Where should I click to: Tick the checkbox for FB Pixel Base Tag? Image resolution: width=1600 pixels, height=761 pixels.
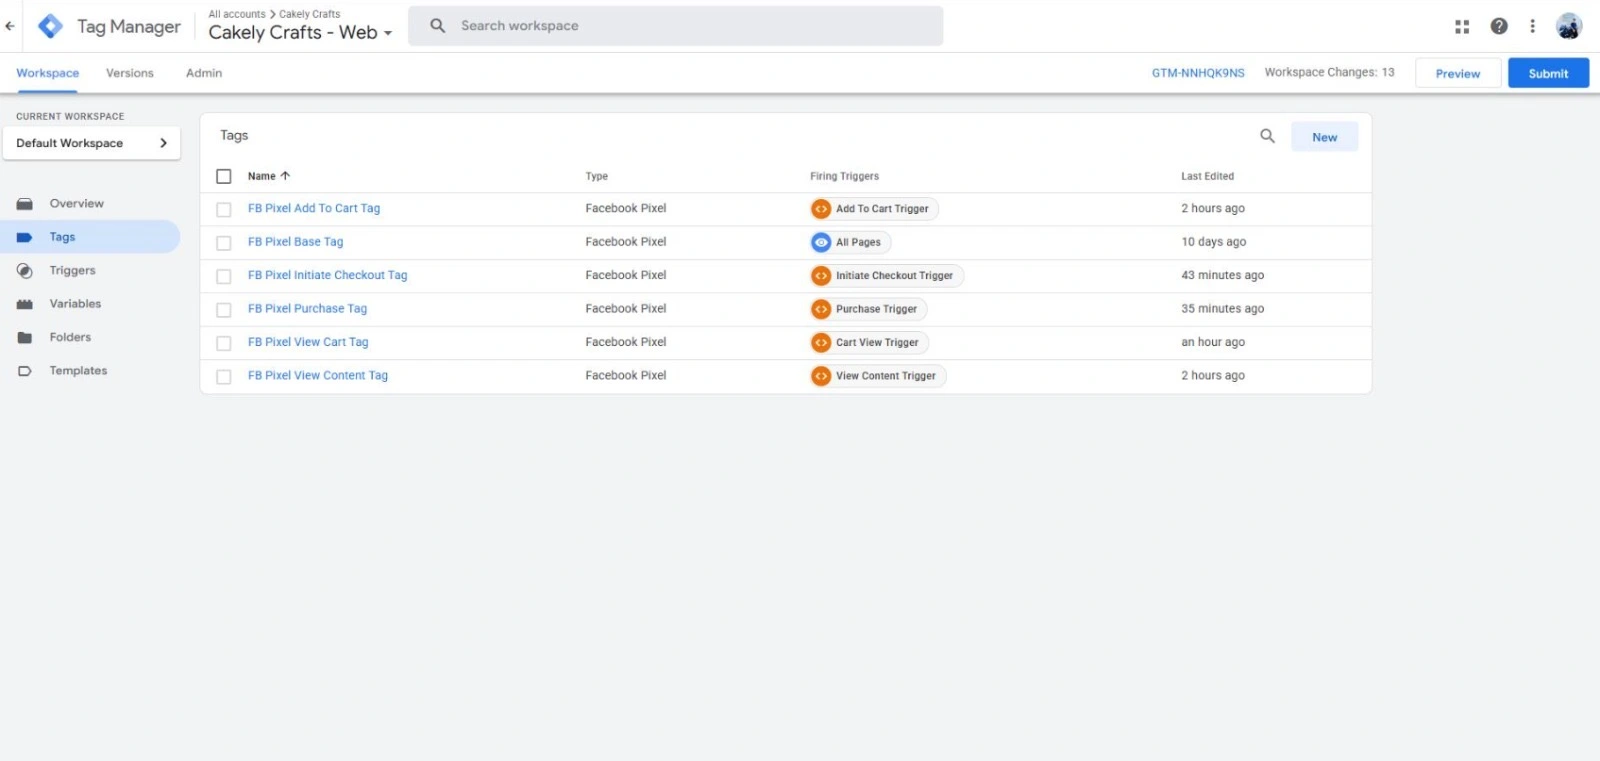(224, 243)
